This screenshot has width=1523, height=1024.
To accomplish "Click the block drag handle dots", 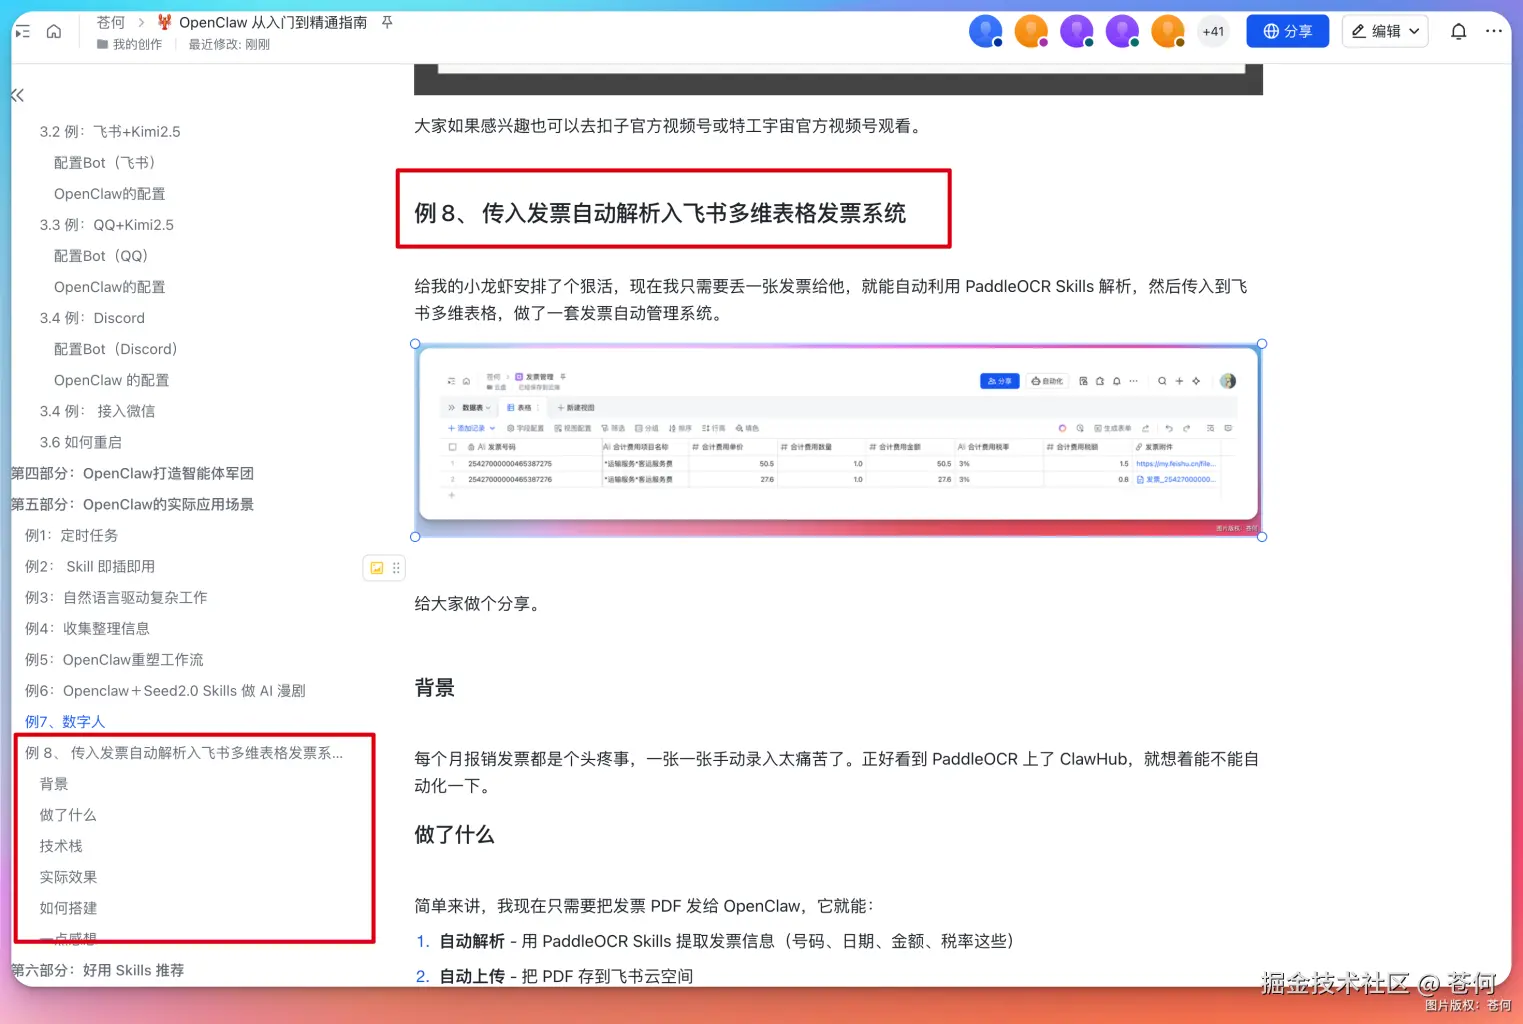I will [396, 568].
